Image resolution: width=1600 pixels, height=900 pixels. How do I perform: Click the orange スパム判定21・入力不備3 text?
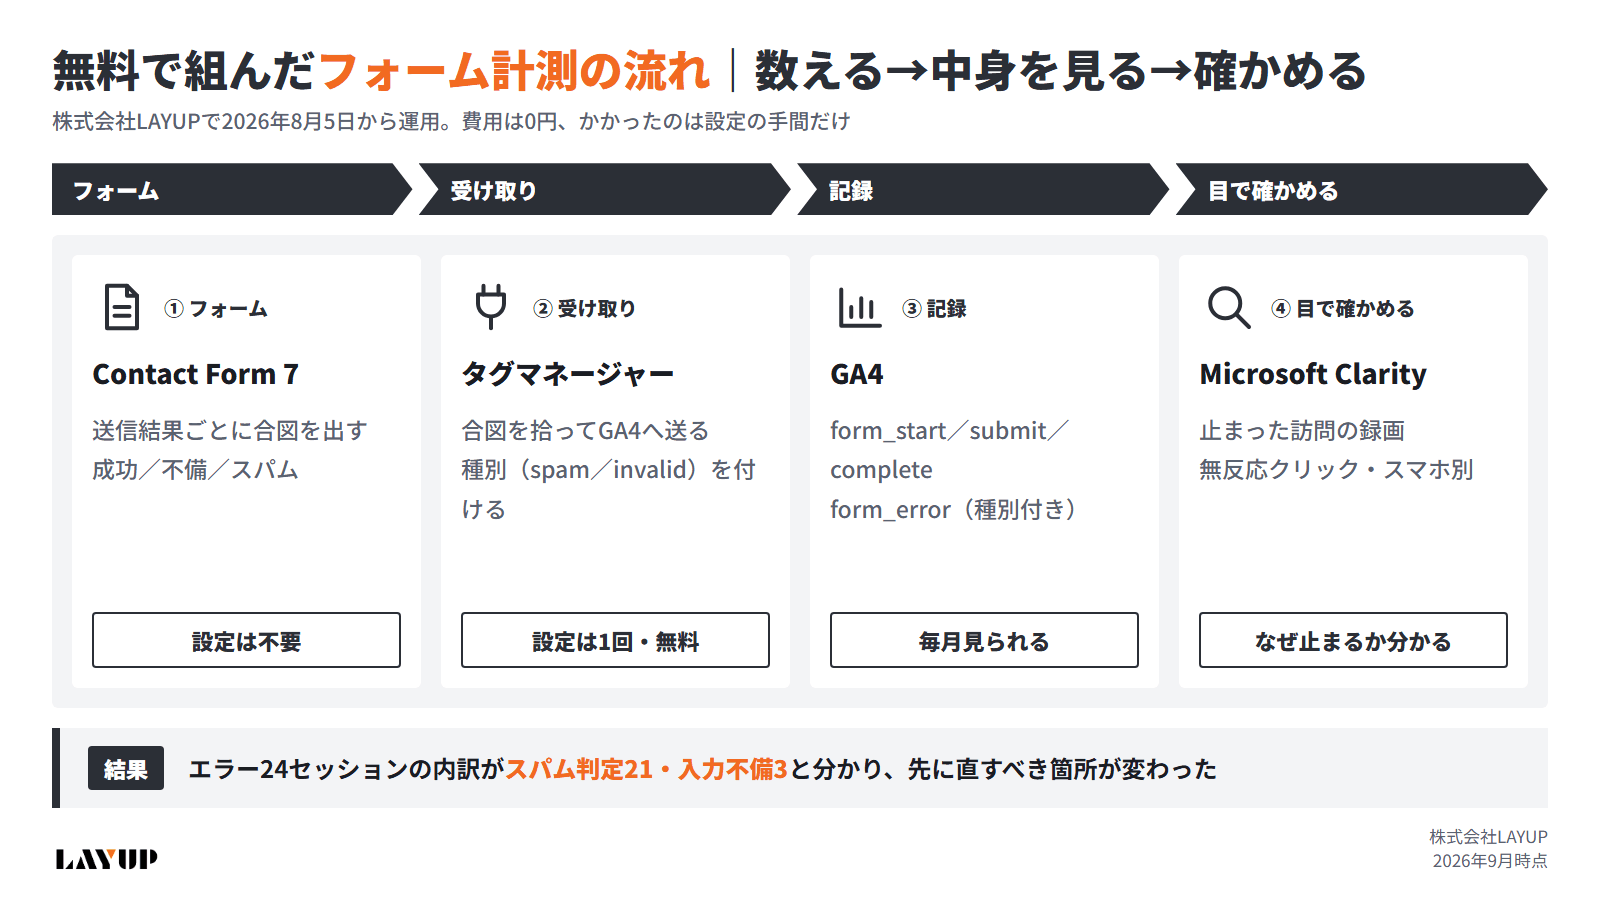coord(646,768)
